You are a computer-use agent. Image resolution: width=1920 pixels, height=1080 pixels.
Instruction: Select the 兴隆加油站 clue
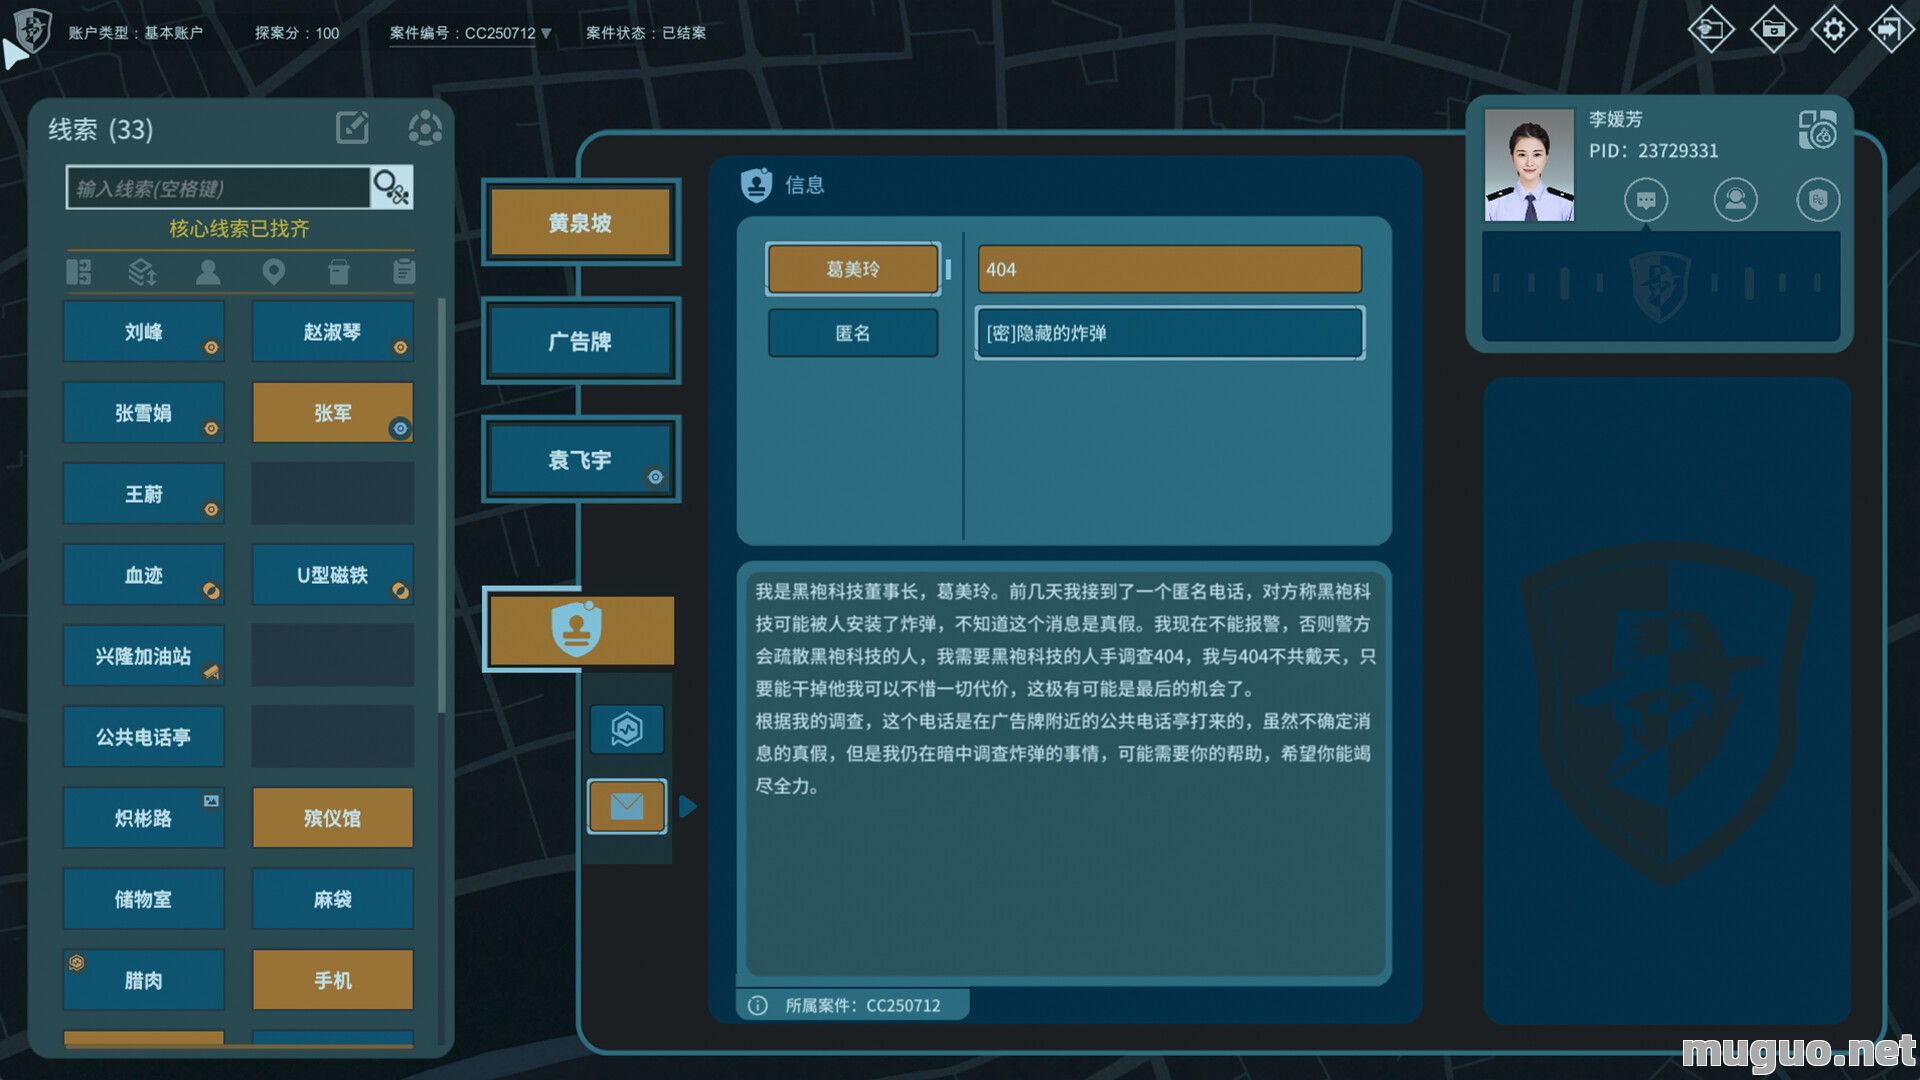pyautogui.click(x=143, y=656)
